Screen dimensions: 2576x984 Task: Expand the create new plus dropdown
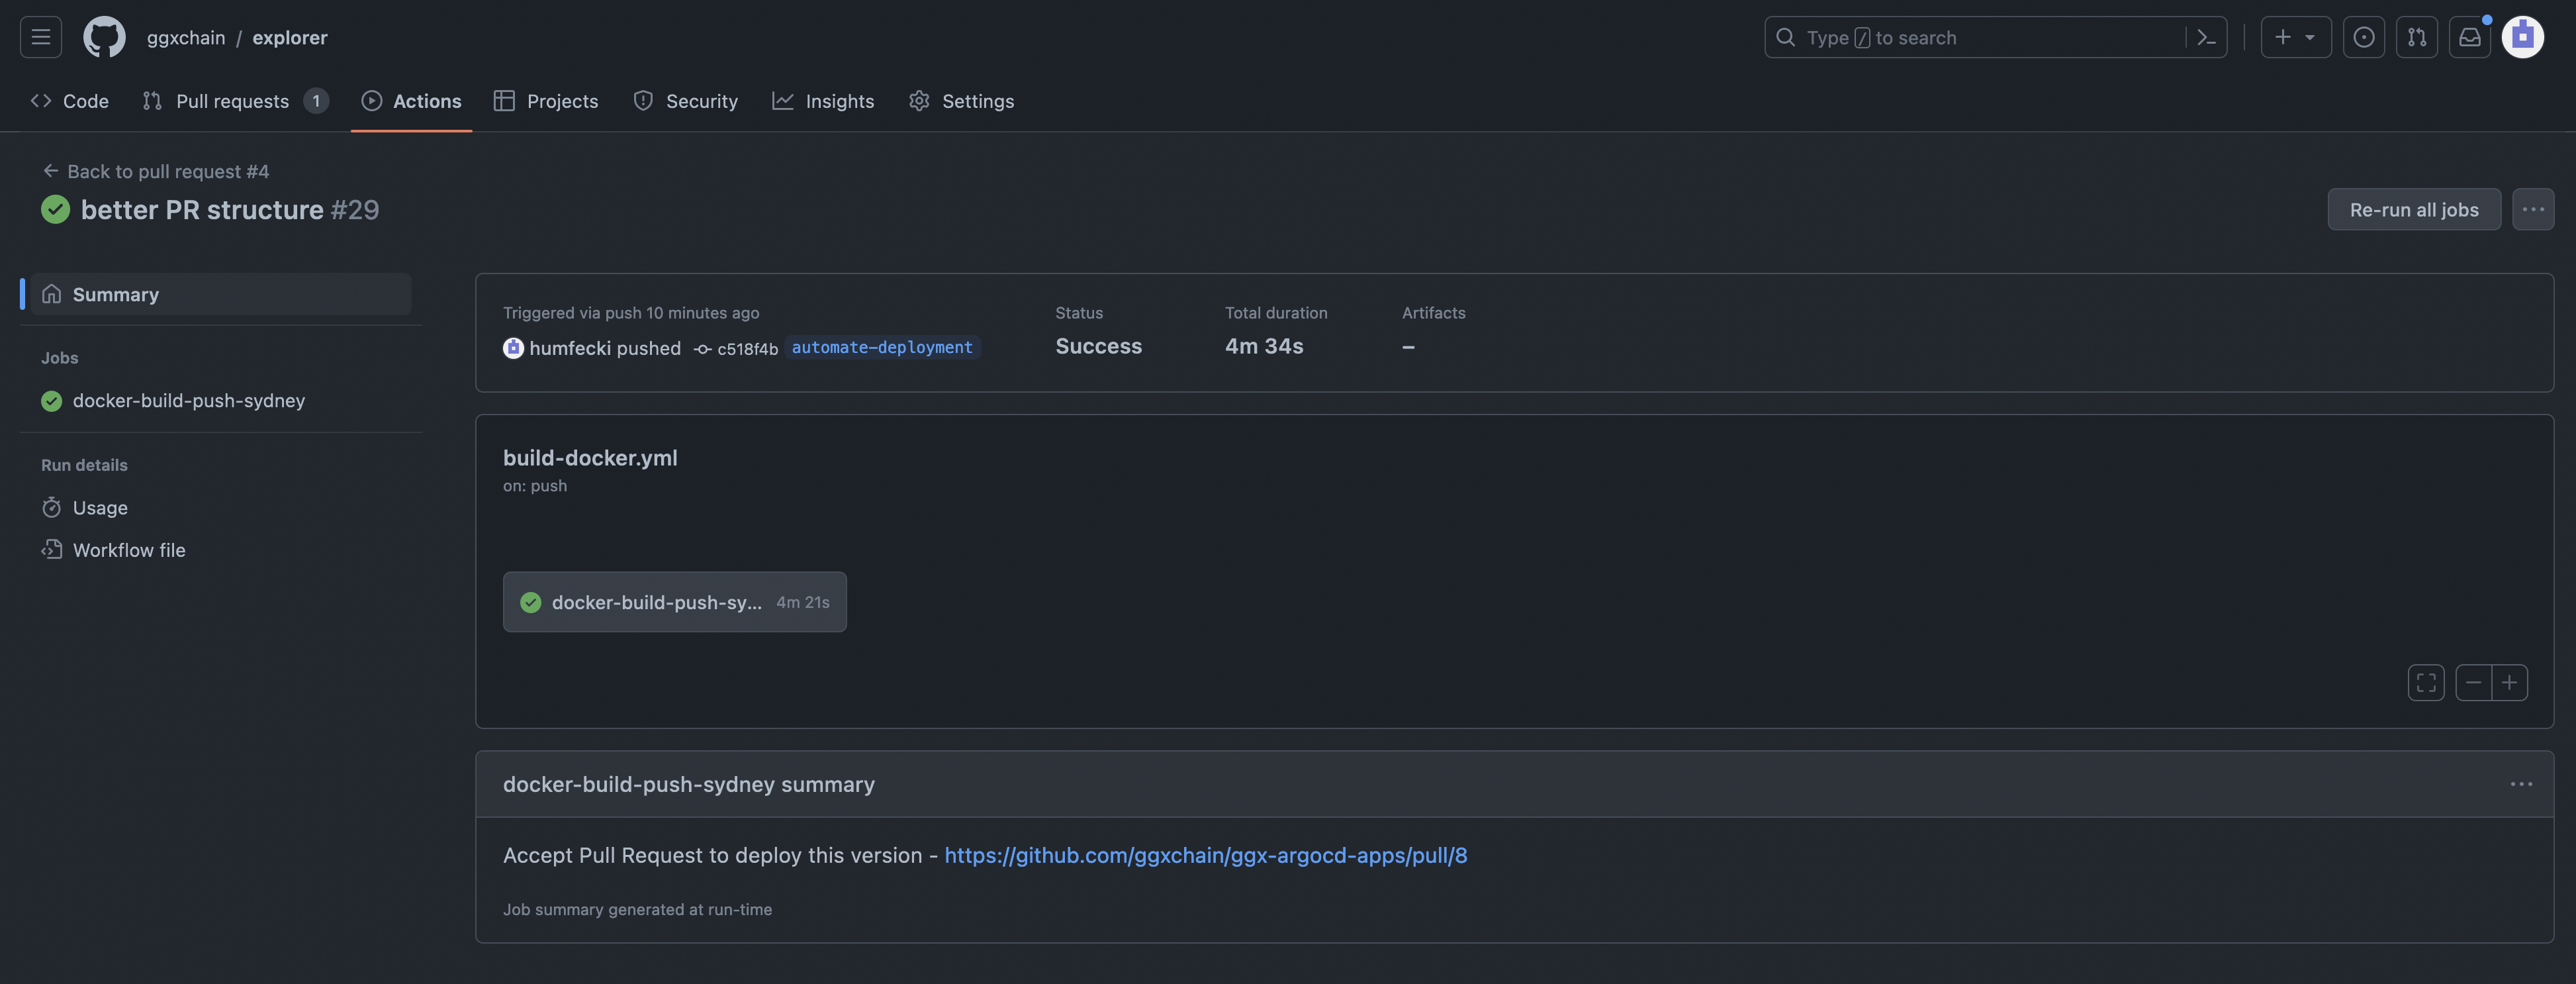[2295, 37]
